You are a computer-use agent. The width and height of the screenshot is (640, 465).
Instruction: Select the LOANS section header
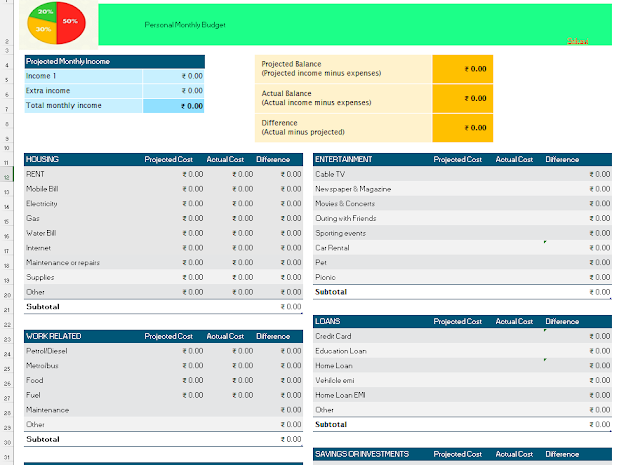328,321
